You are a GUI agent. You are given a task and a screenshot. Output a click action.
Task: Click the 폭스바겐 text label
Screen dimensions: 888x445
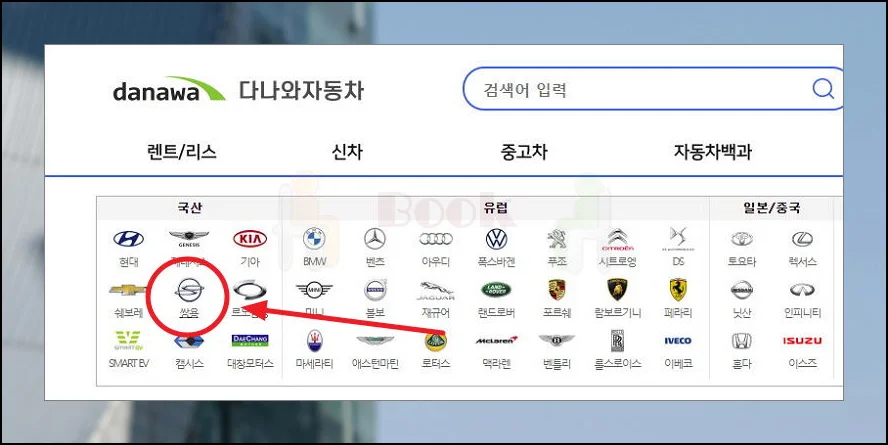(497, 262)
